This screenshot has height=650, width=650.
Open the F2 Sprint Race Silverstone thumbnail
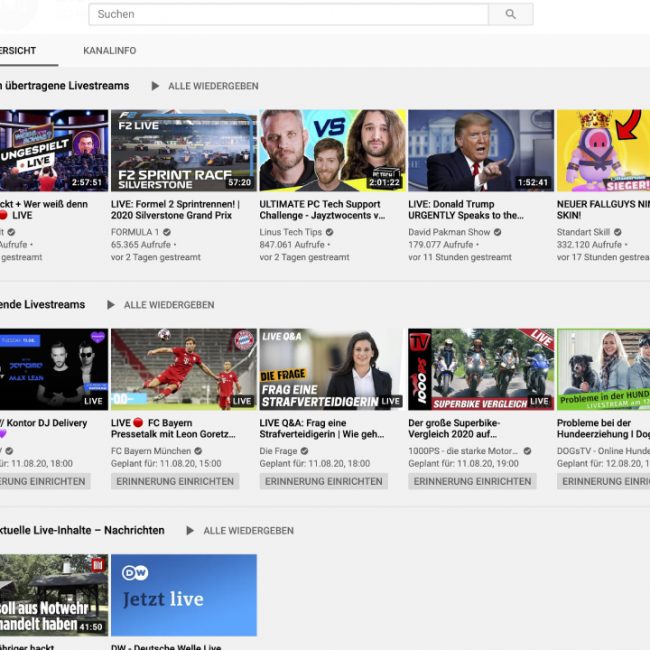[183, 150]
